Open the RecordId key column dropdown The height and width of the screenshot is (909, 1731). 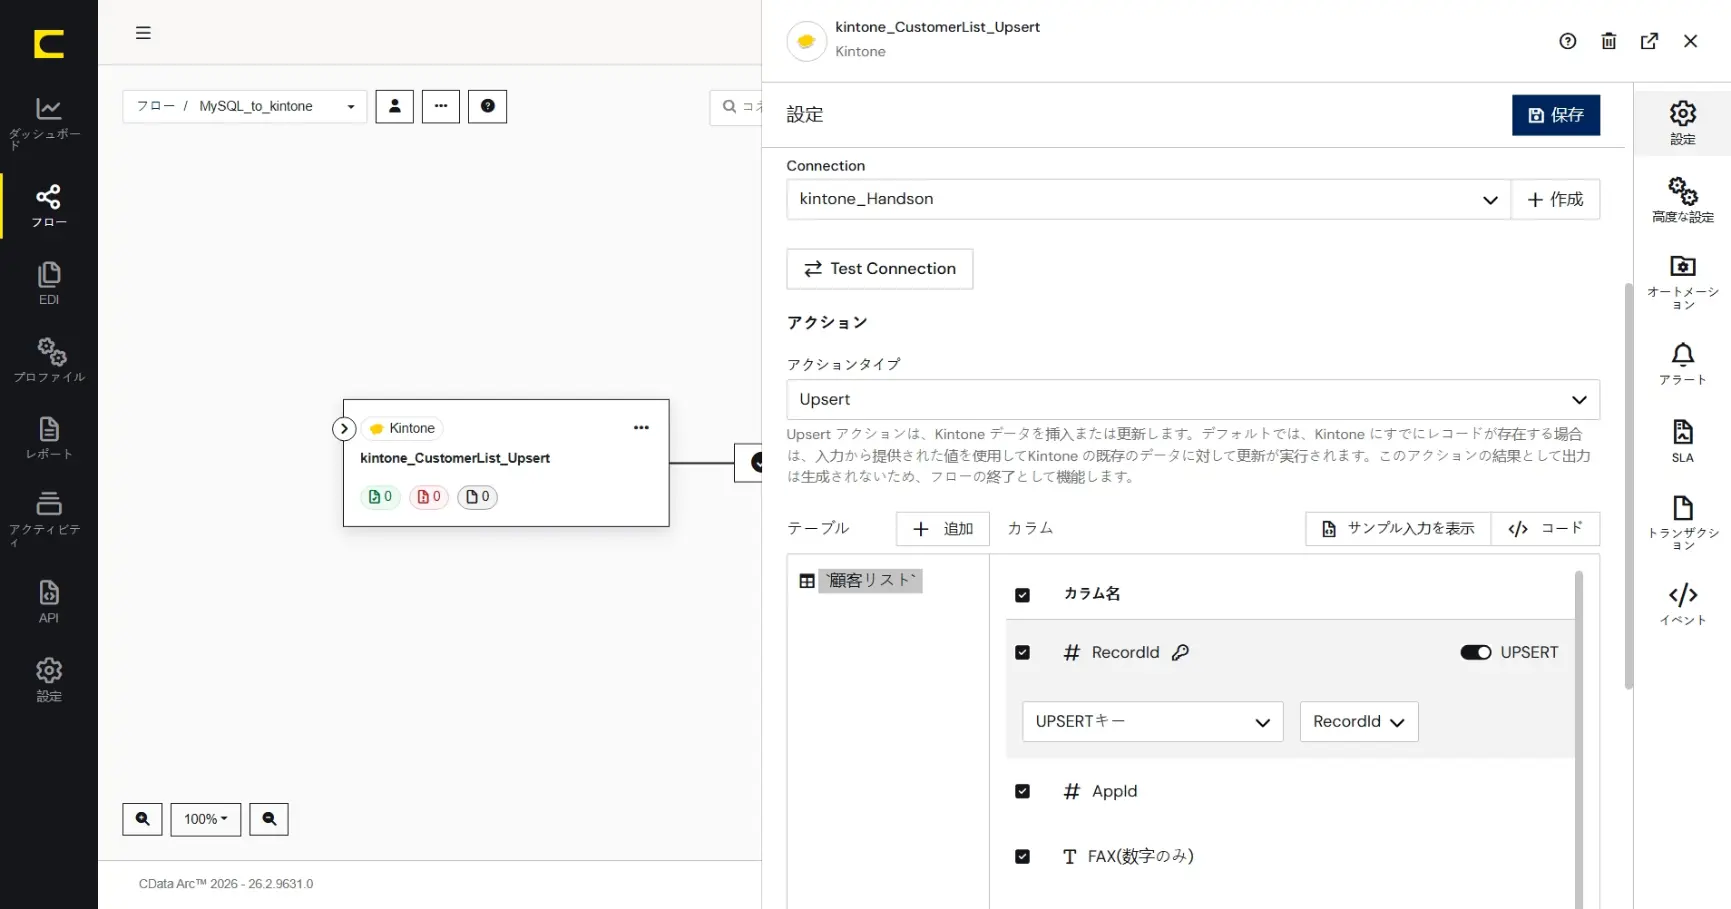(1359, 722)
